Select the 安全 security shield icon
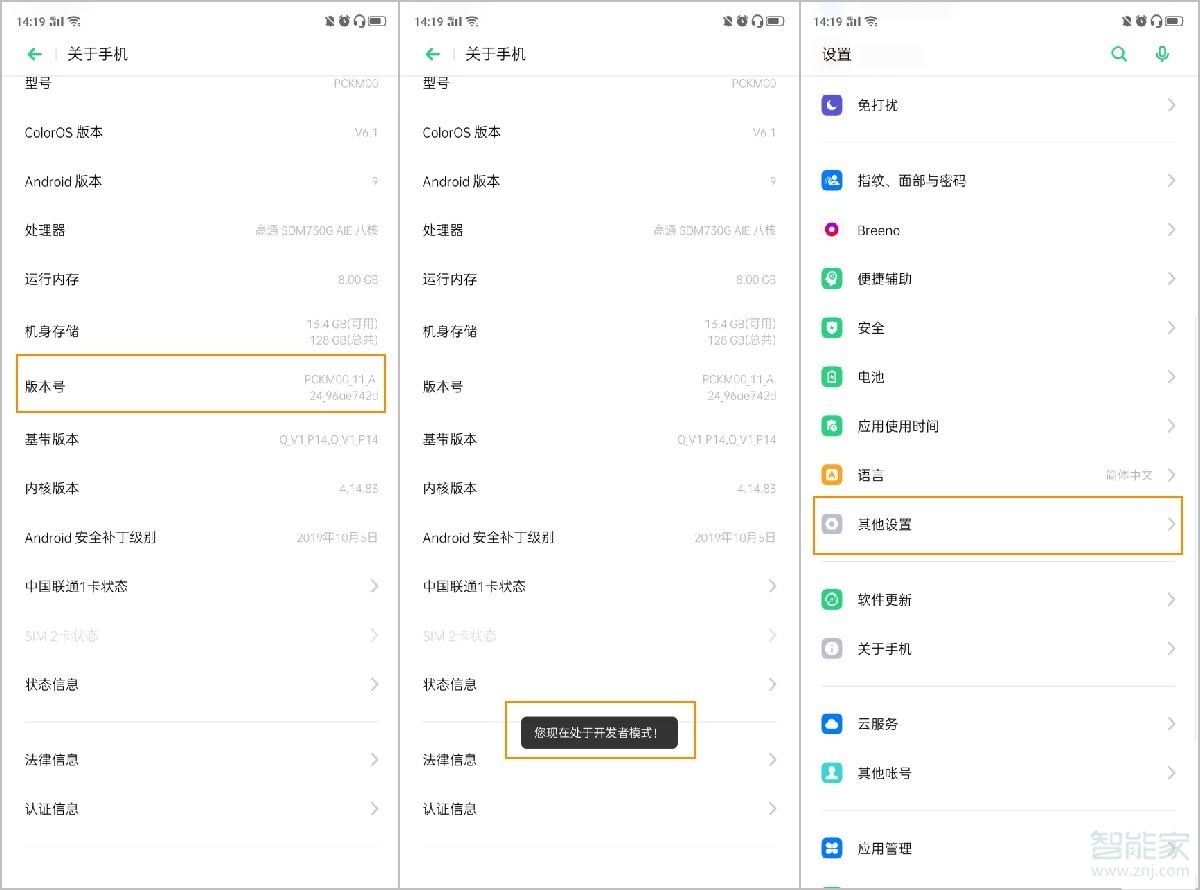The image size is (1200, 890). click(832, 327)
